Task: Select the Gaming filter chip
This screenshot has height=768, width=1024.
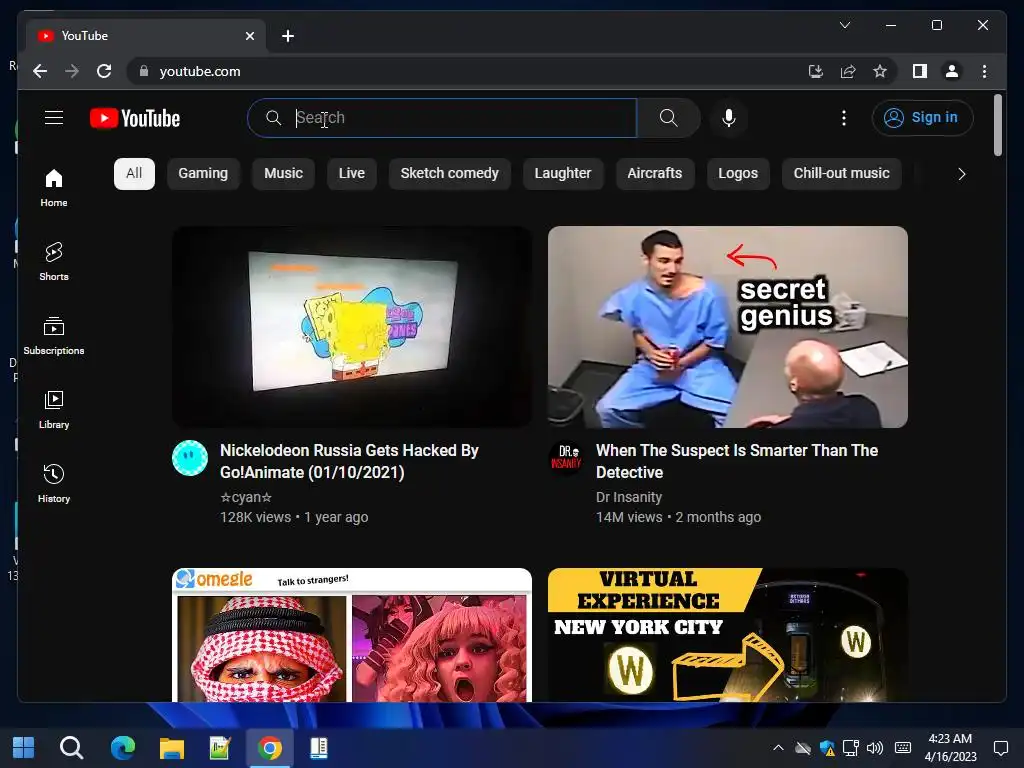Action: click(x=203, y=174)
